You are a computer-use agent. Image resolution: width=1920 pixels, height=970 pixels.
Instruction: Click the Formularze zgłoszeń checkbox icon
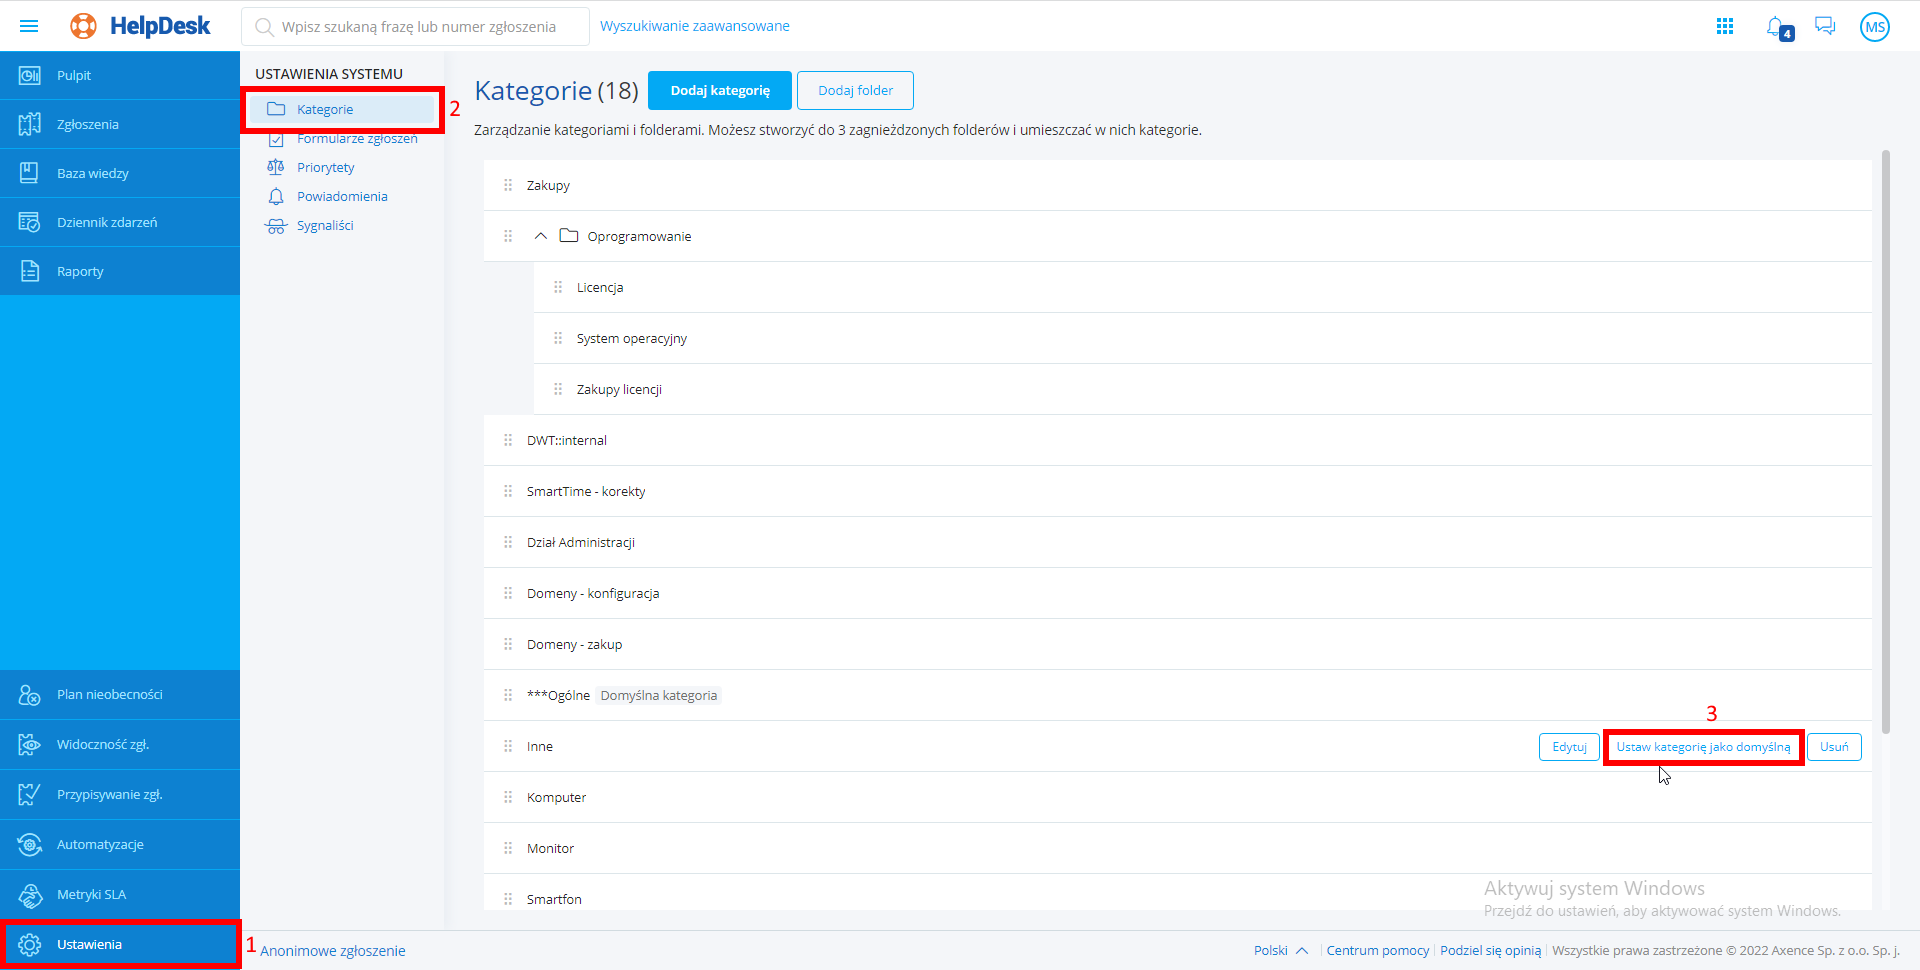click(x=276, y=139)
